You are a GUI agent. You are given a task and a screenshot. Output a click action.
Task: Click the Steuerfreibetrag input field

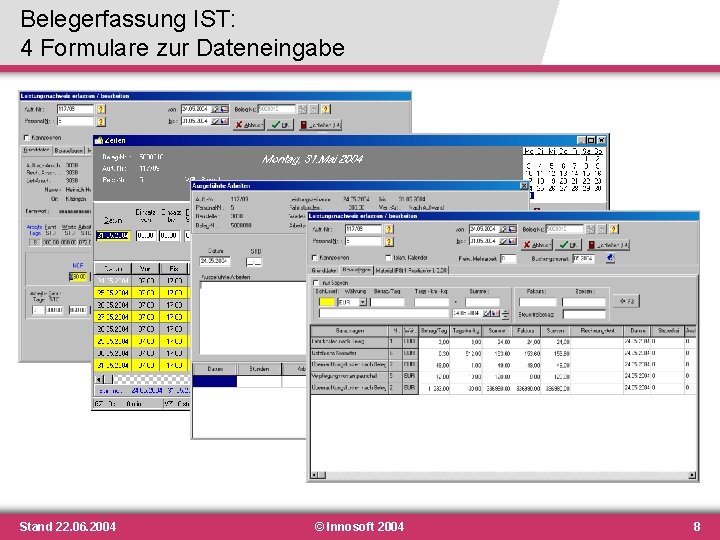[x=584, y=314]
